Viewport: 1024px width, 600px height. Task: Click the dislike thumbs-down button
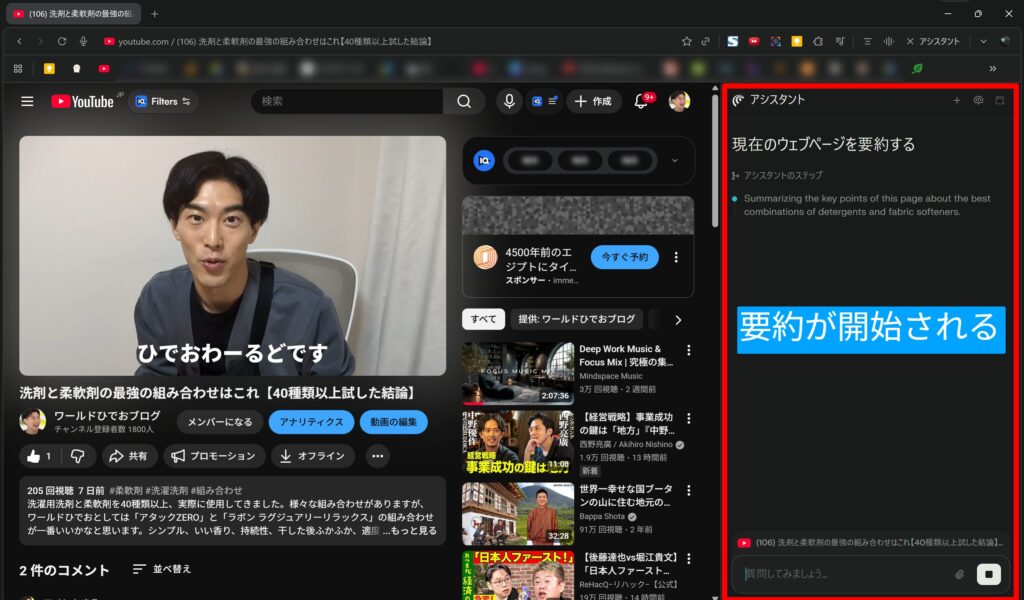(78, 456)
